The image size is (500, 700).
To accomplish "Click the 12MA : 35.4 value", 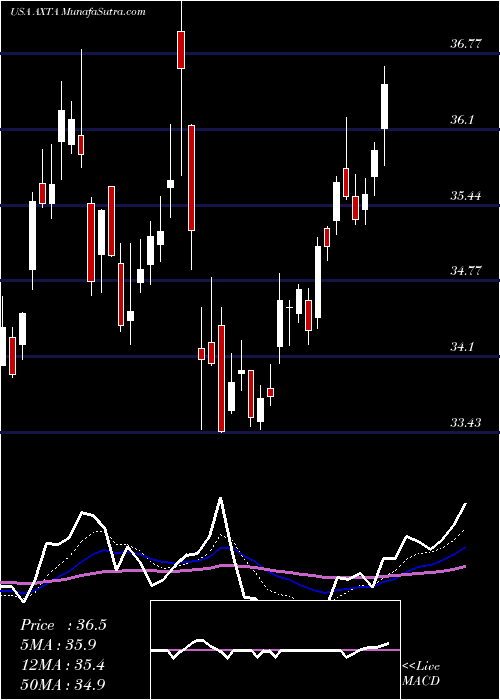I will point(62,665).
